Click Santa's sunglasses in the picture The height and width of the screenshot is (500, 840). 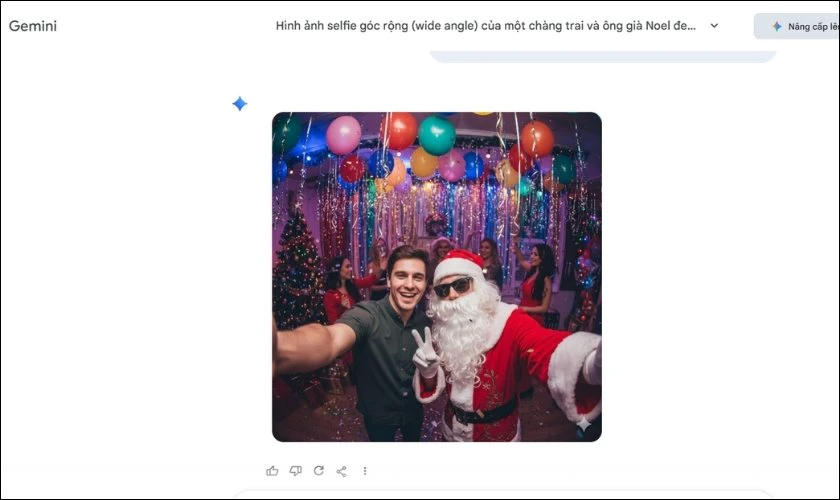(x=453, y=287)
